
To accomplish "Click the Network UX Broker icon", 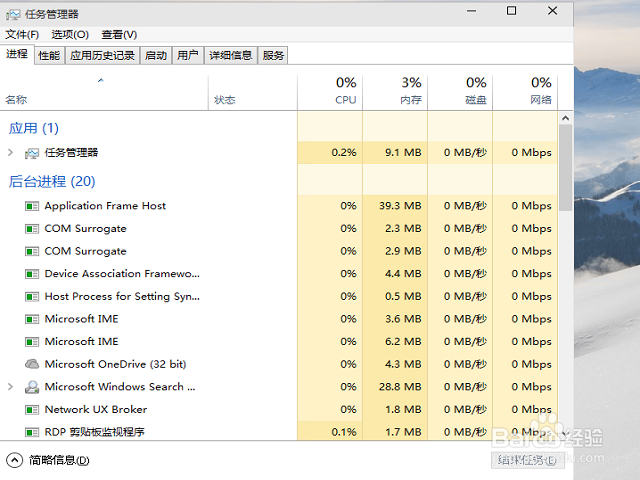I will (32, 409).
